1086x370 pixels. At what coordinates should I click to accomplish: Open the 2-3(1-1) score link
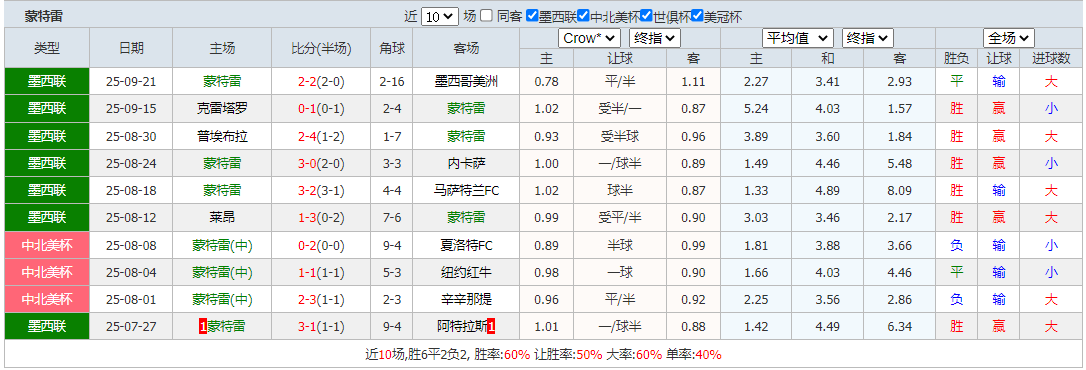[x=321, y=299]
